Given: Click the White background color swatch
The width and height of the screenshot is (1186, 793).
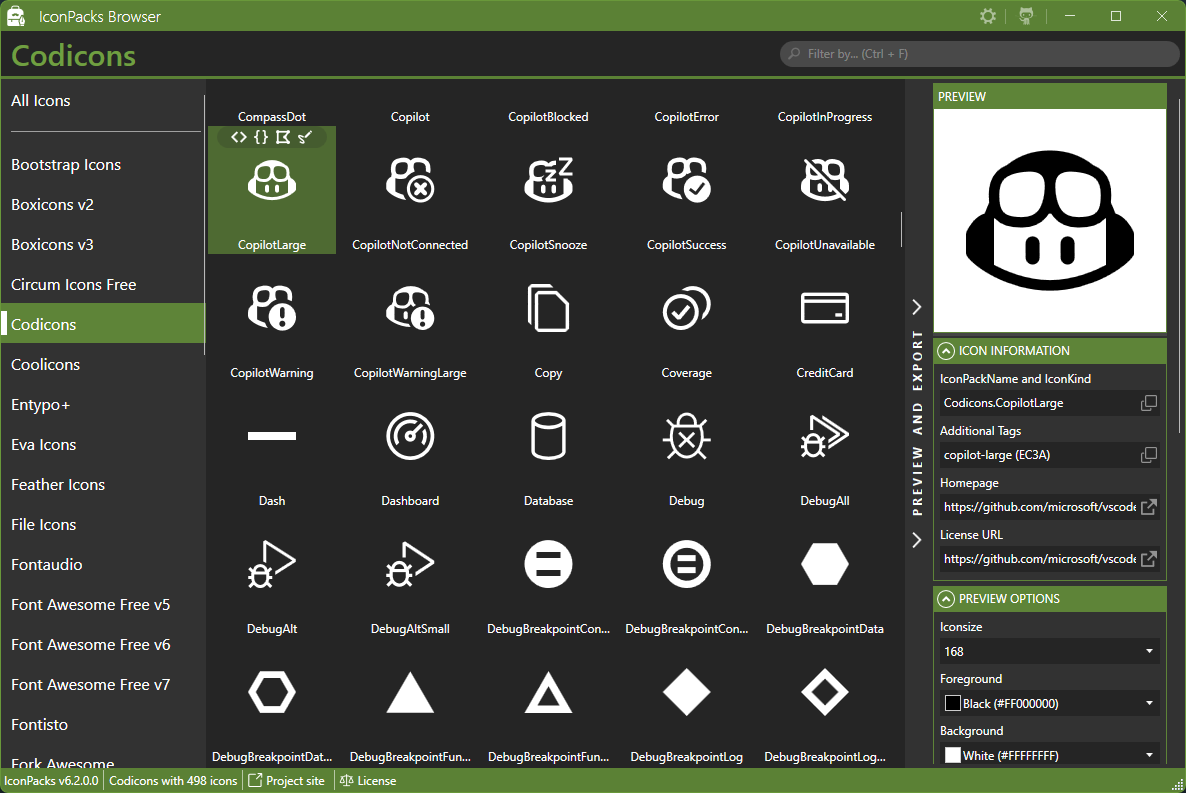Looking at the screenshot, I should pos(953,755).
